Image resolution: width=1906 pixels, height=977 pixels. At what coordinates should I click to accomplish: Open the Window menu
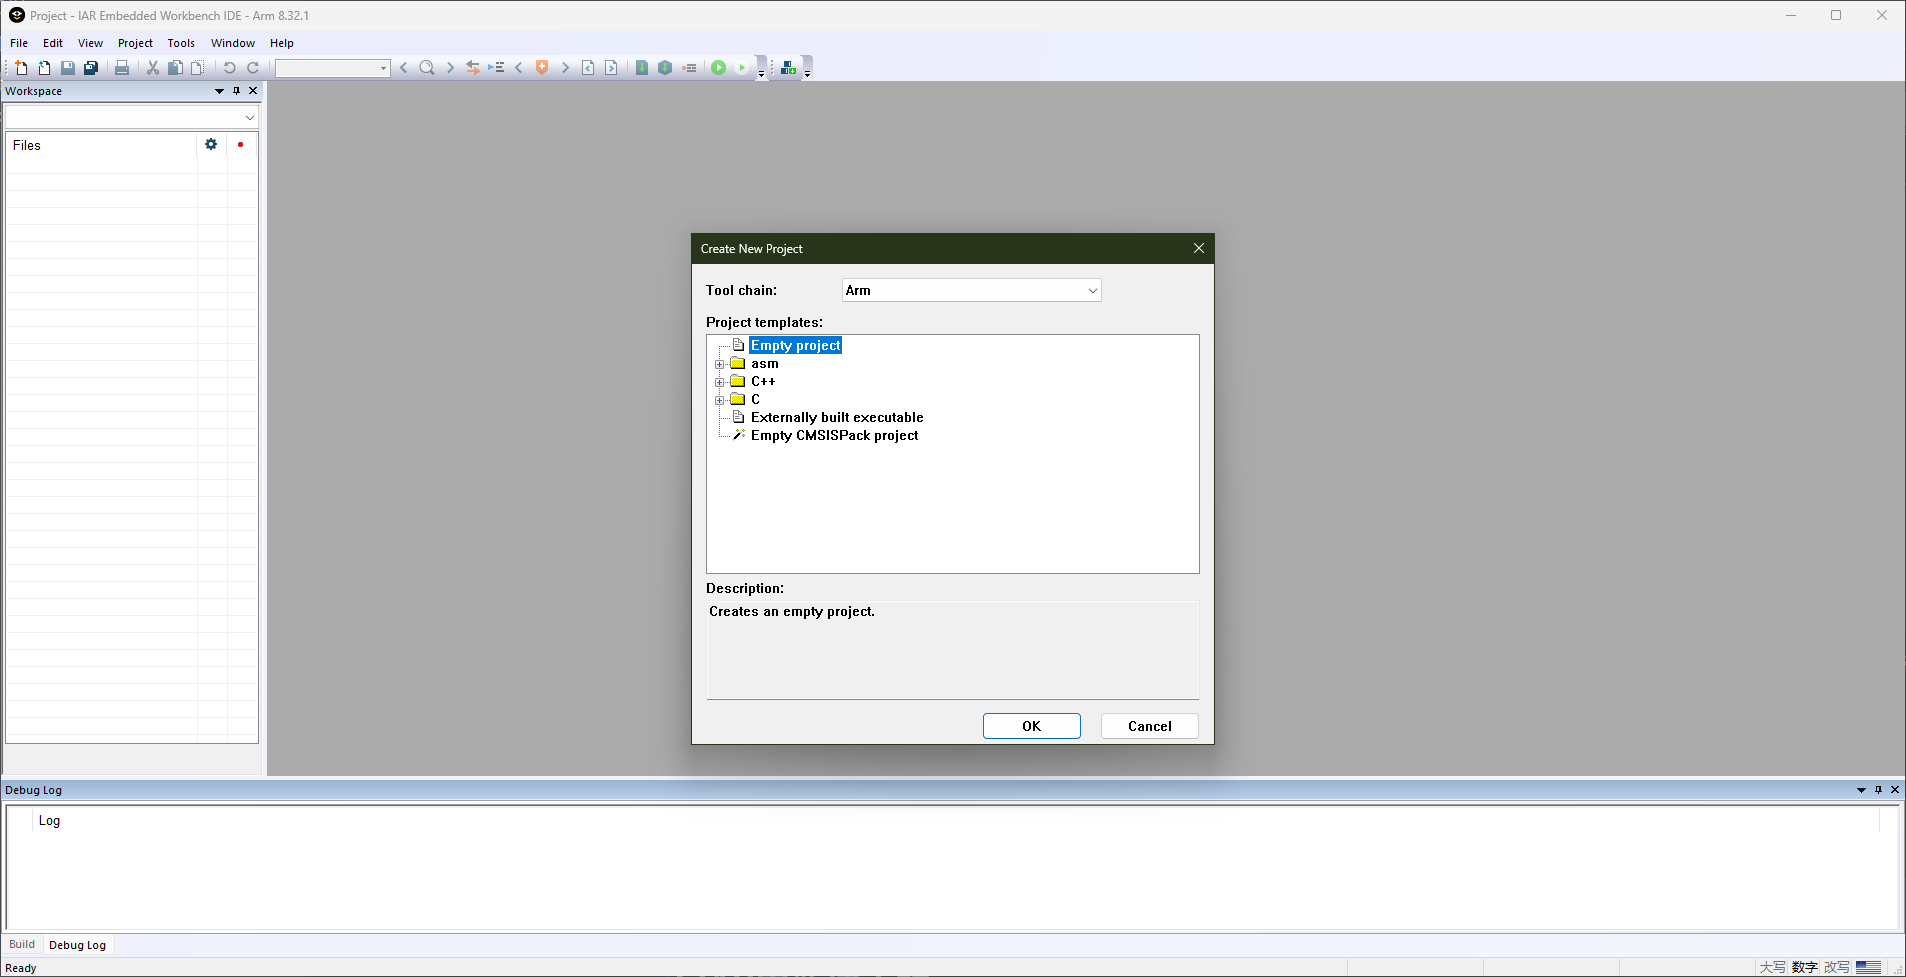(x=233, y=43)
